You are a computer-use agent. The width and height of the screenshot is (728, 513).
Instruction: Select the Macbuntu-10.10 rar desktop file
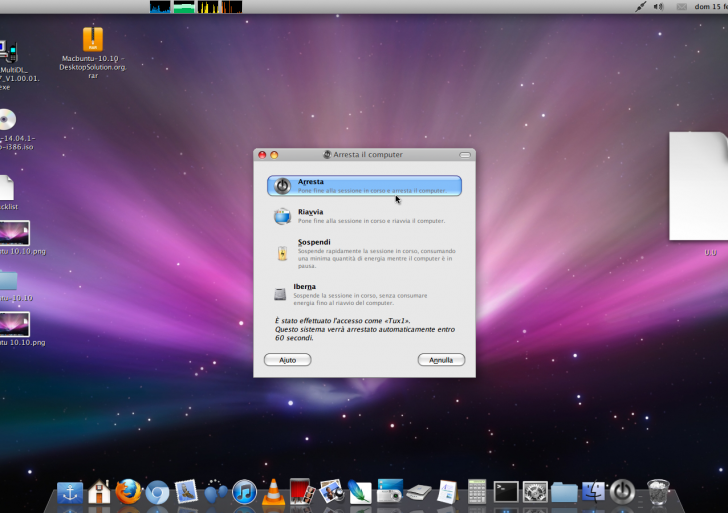(92, 40)
